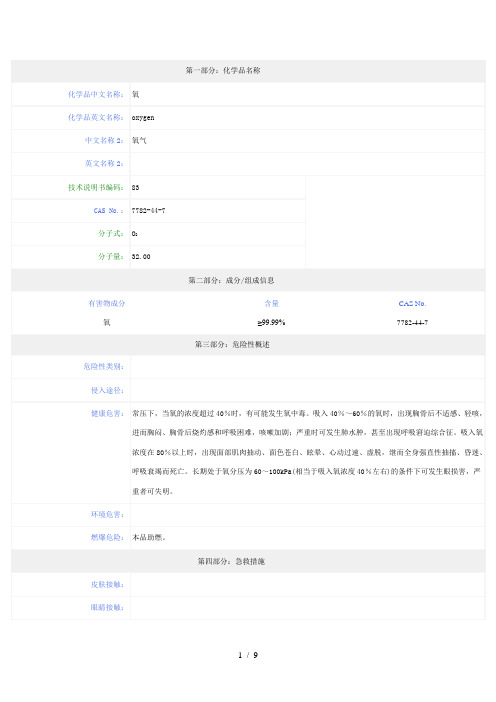
Task: Click the label 危险性类别
Action: click(103, 367)
